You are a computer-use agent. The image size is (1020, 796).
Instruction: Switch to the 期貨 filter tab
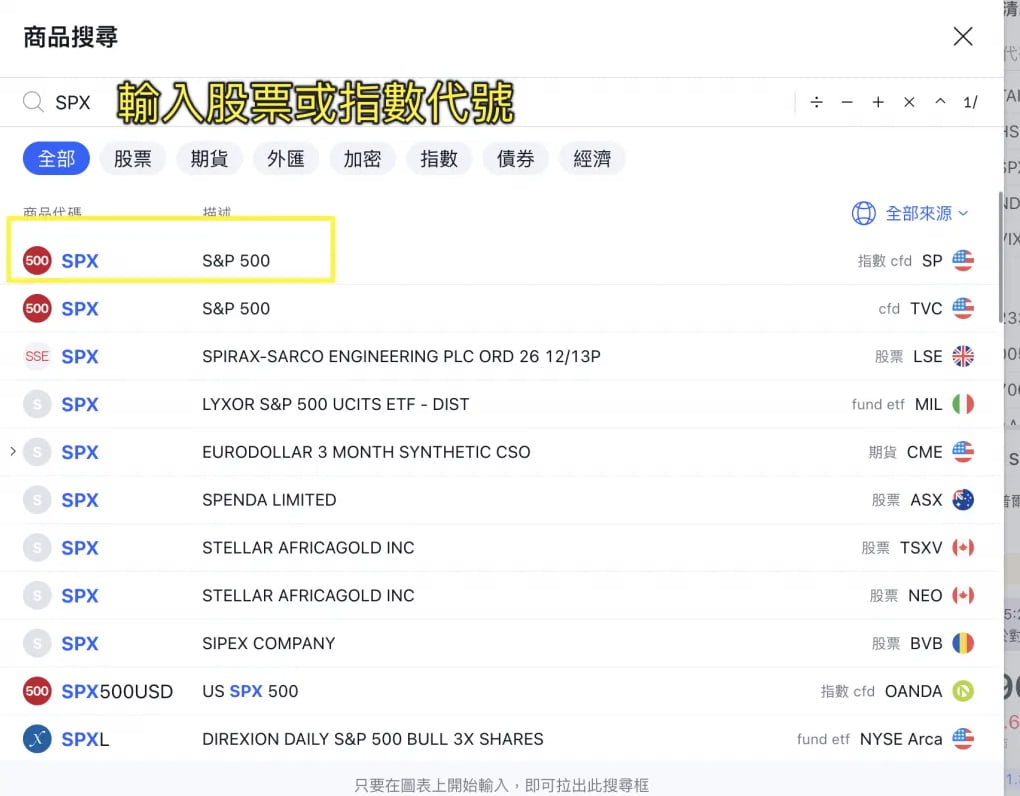click(209, 158)
